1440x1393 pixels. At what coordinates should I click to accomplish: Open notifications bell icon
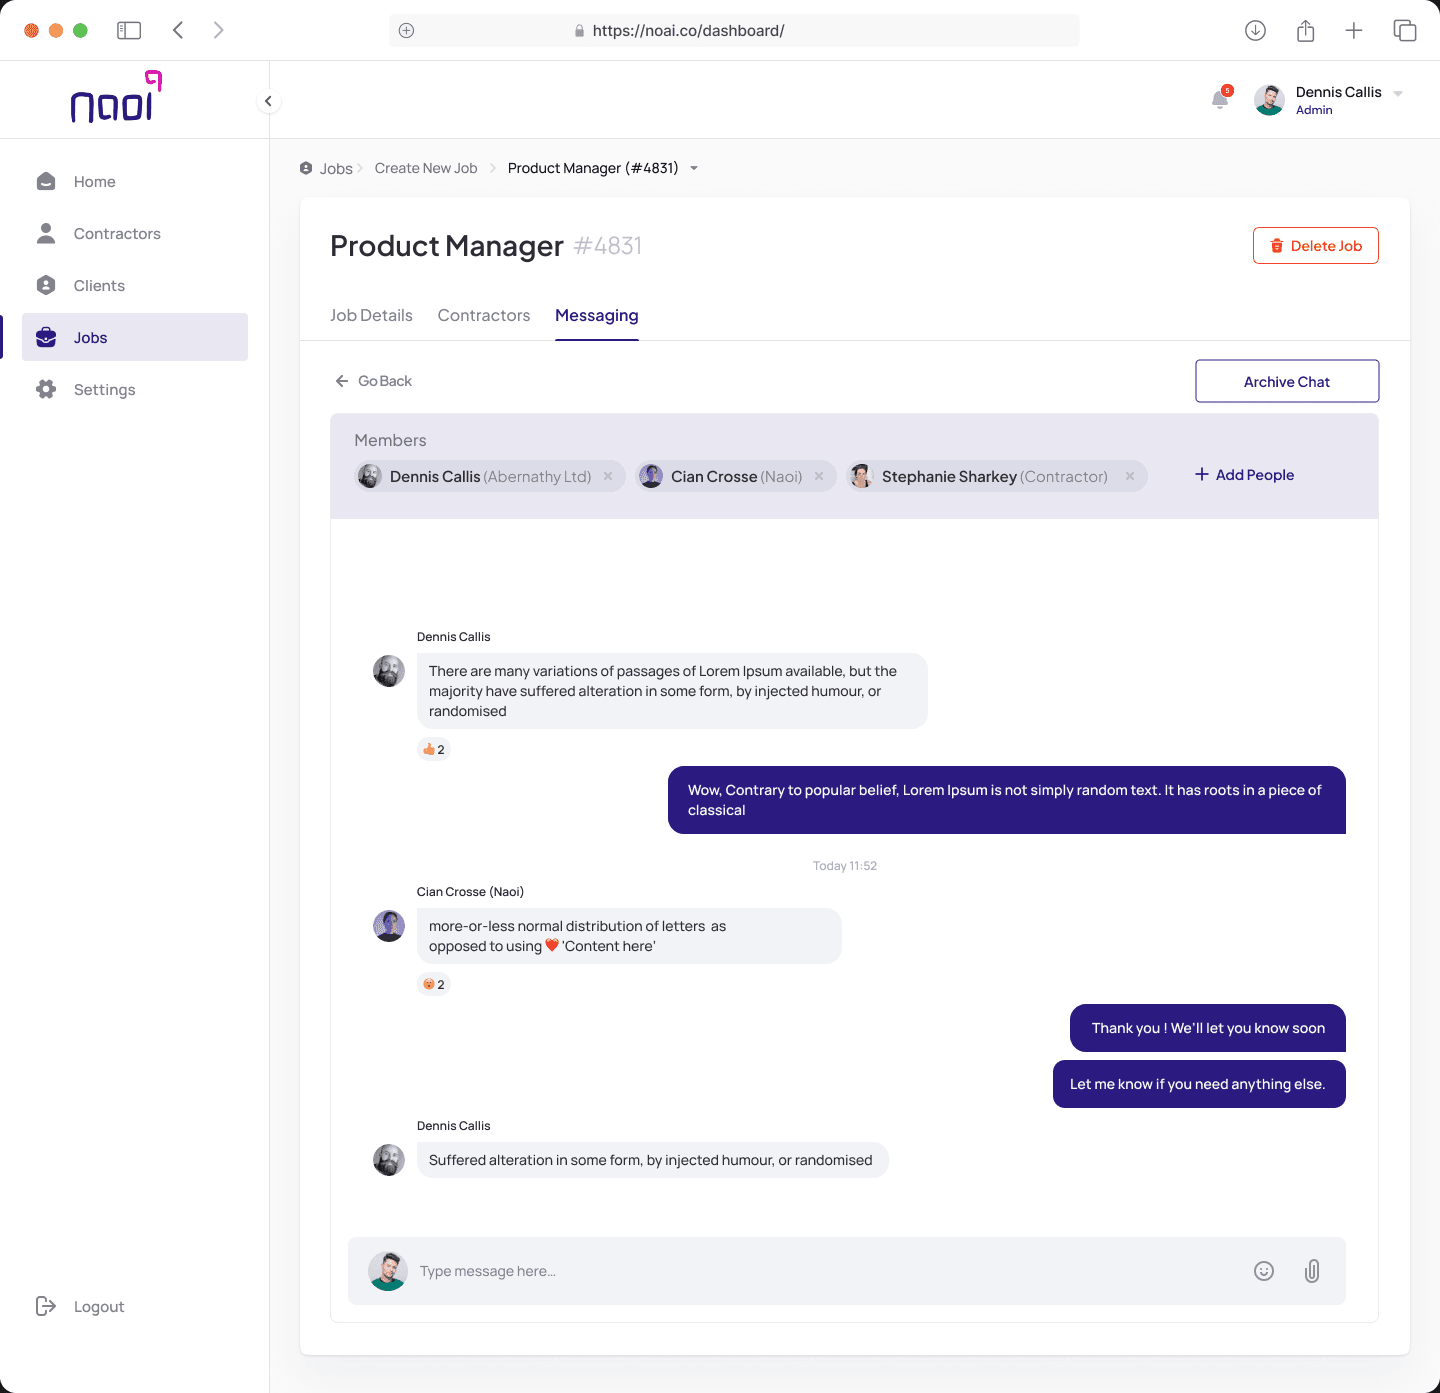[1220, 99]
